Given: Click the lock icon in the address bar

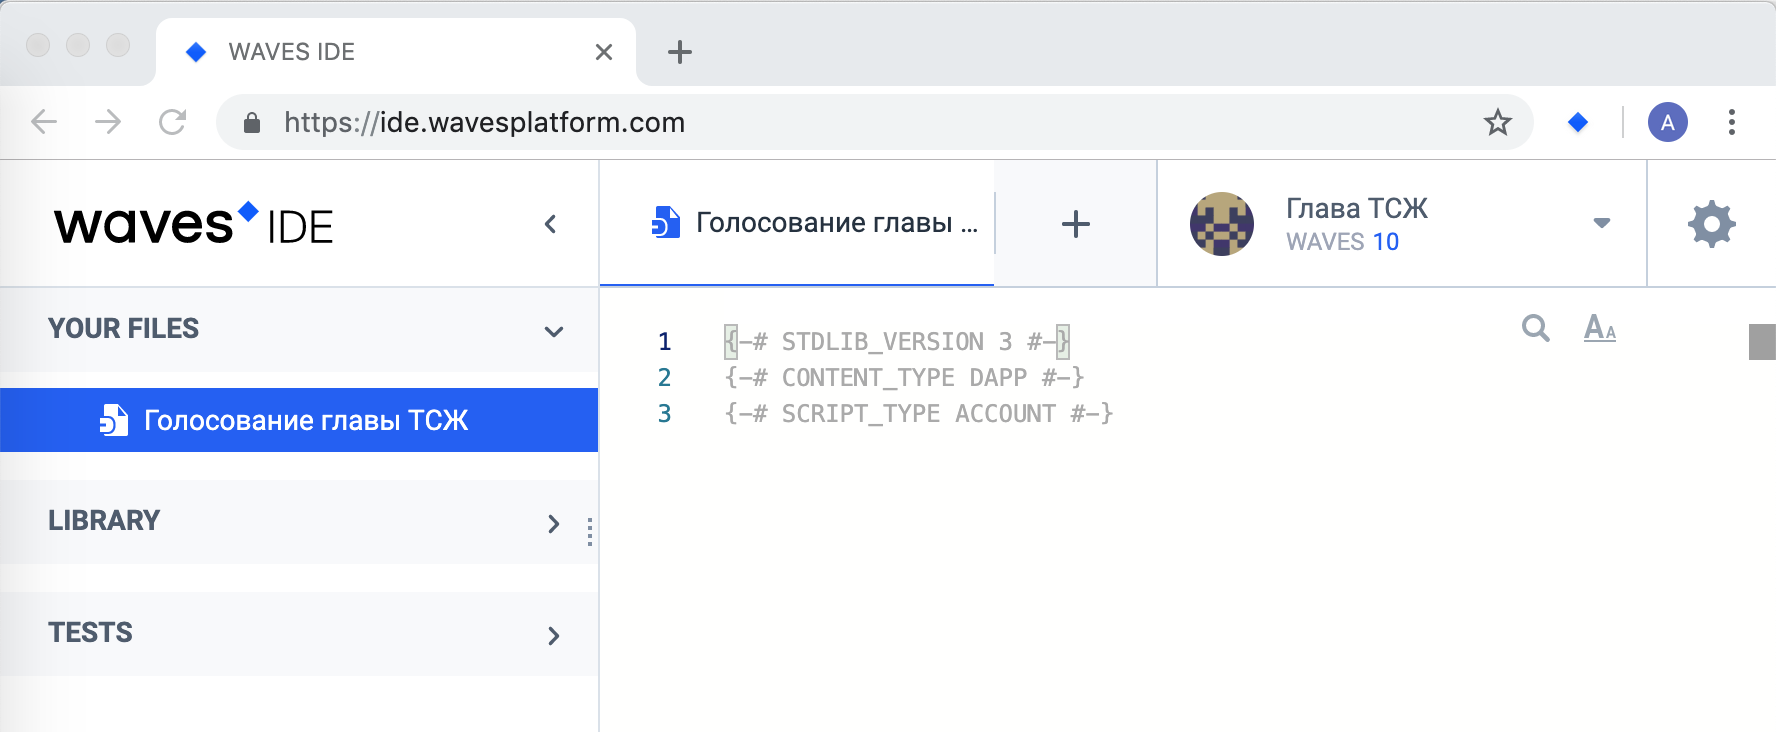Looking at the screenshot, I should pyautogui.click(x=252, y=123).
